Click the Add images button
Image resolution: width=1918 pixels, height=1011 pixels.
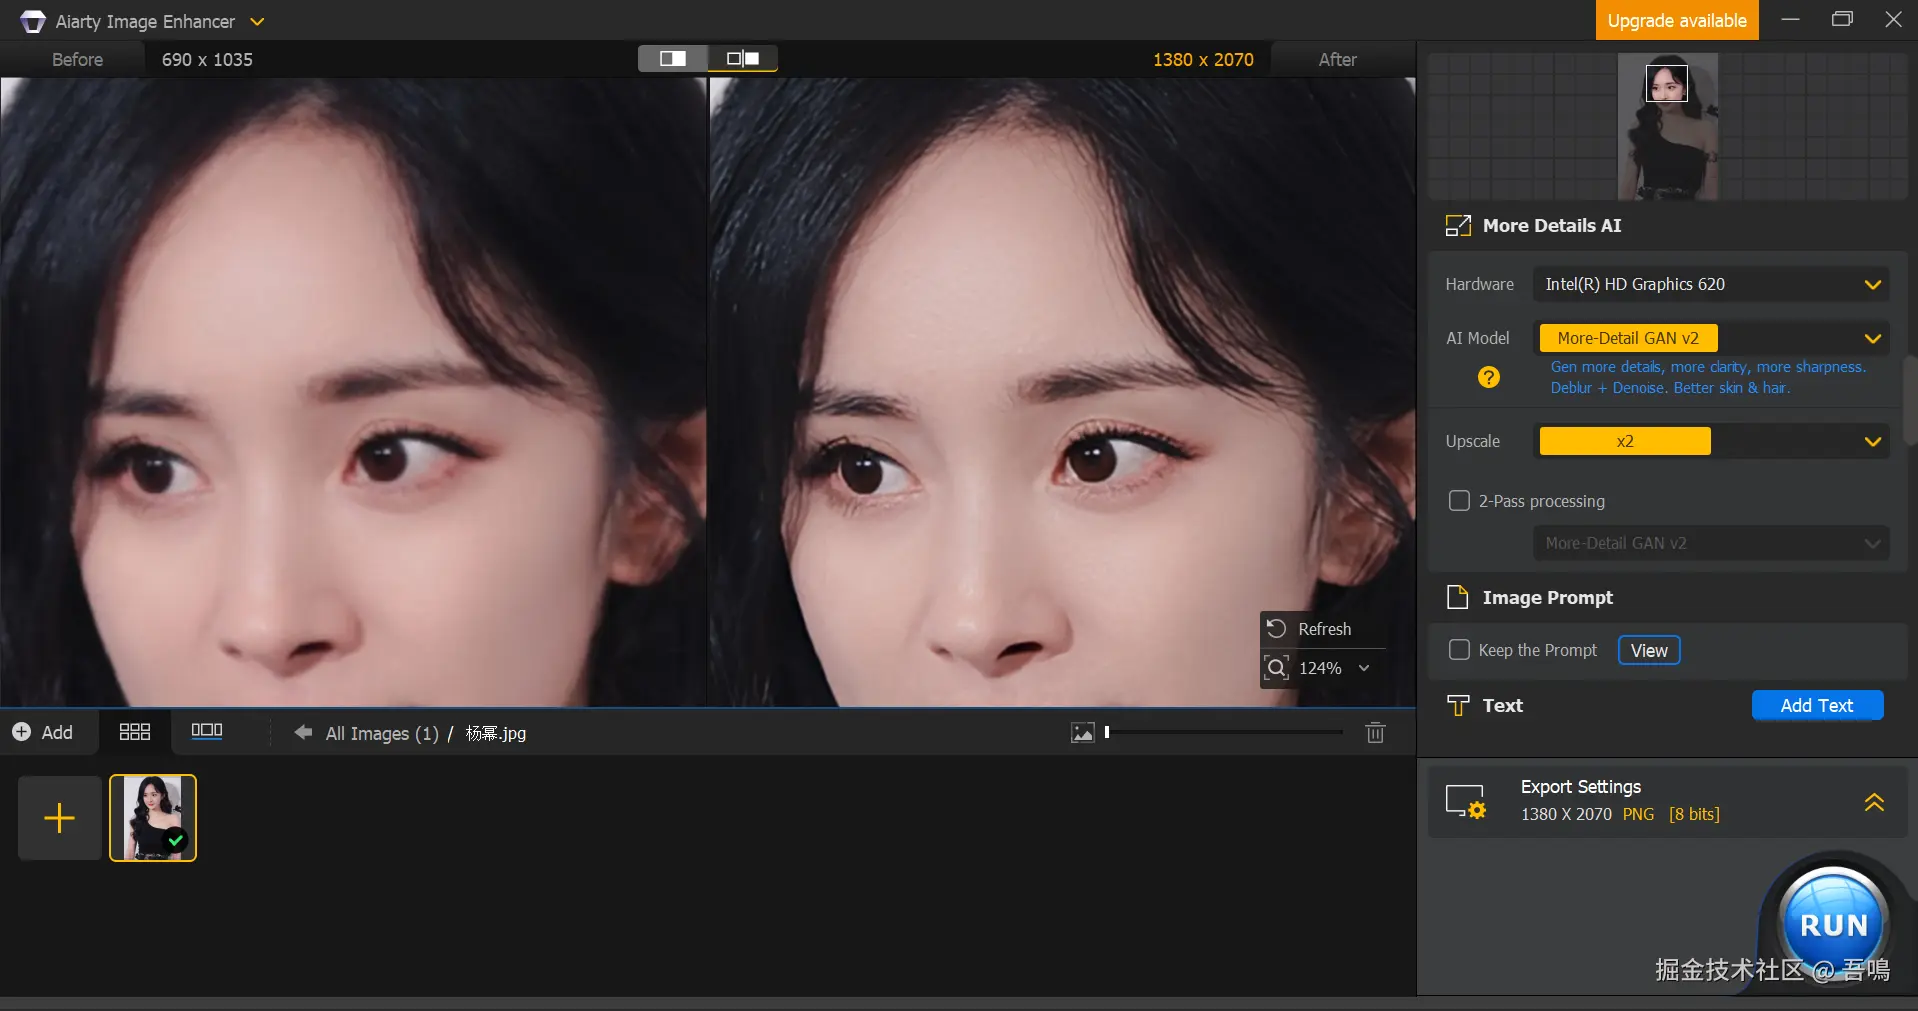[x=42, y=732]
